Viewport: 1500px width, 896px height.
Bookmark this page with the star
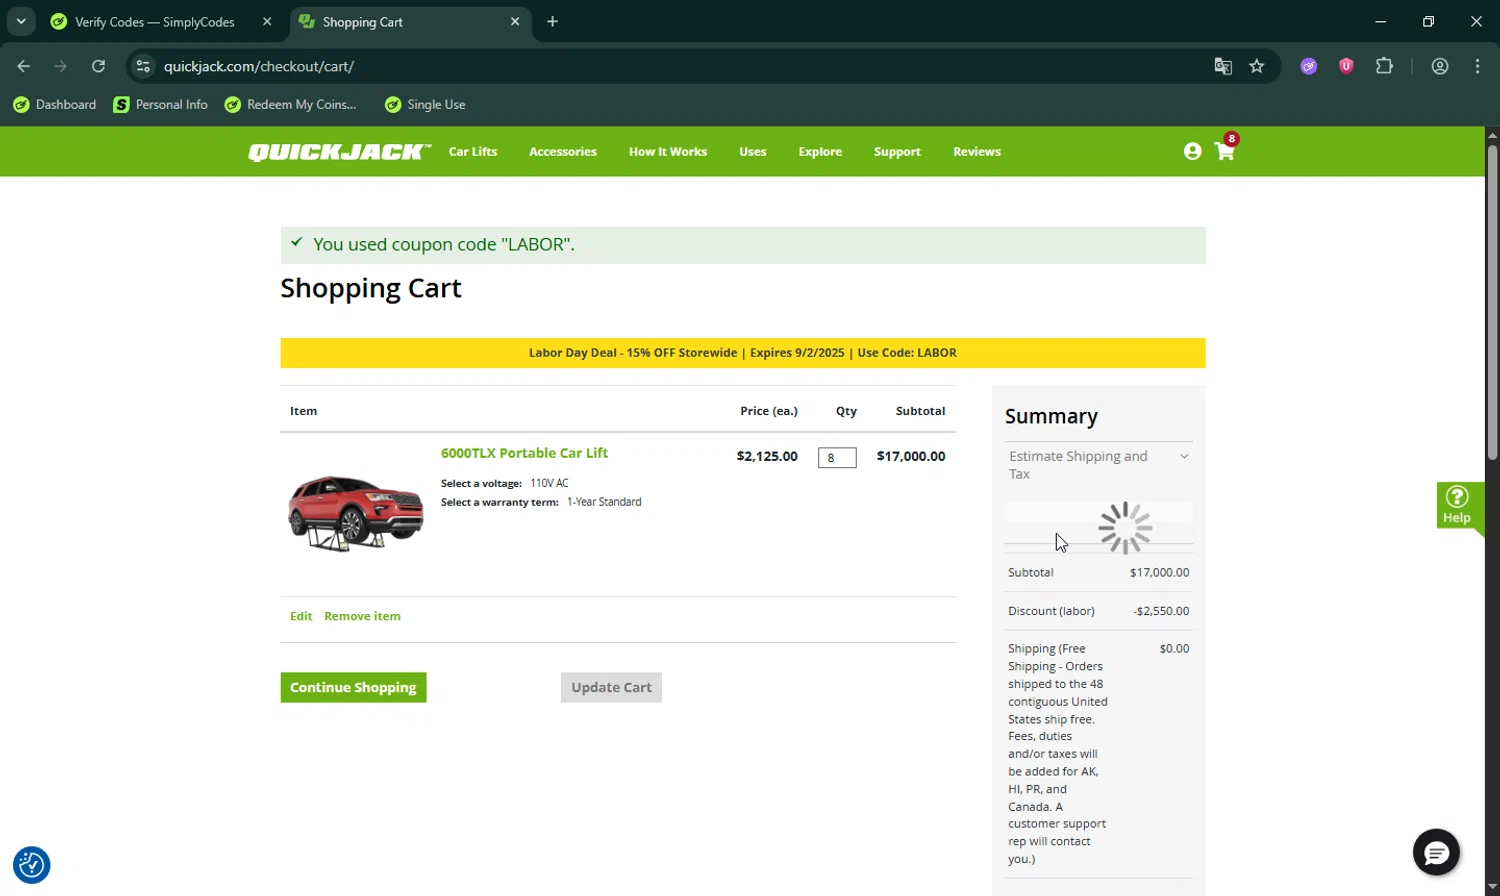click(x=1257, y=66)
